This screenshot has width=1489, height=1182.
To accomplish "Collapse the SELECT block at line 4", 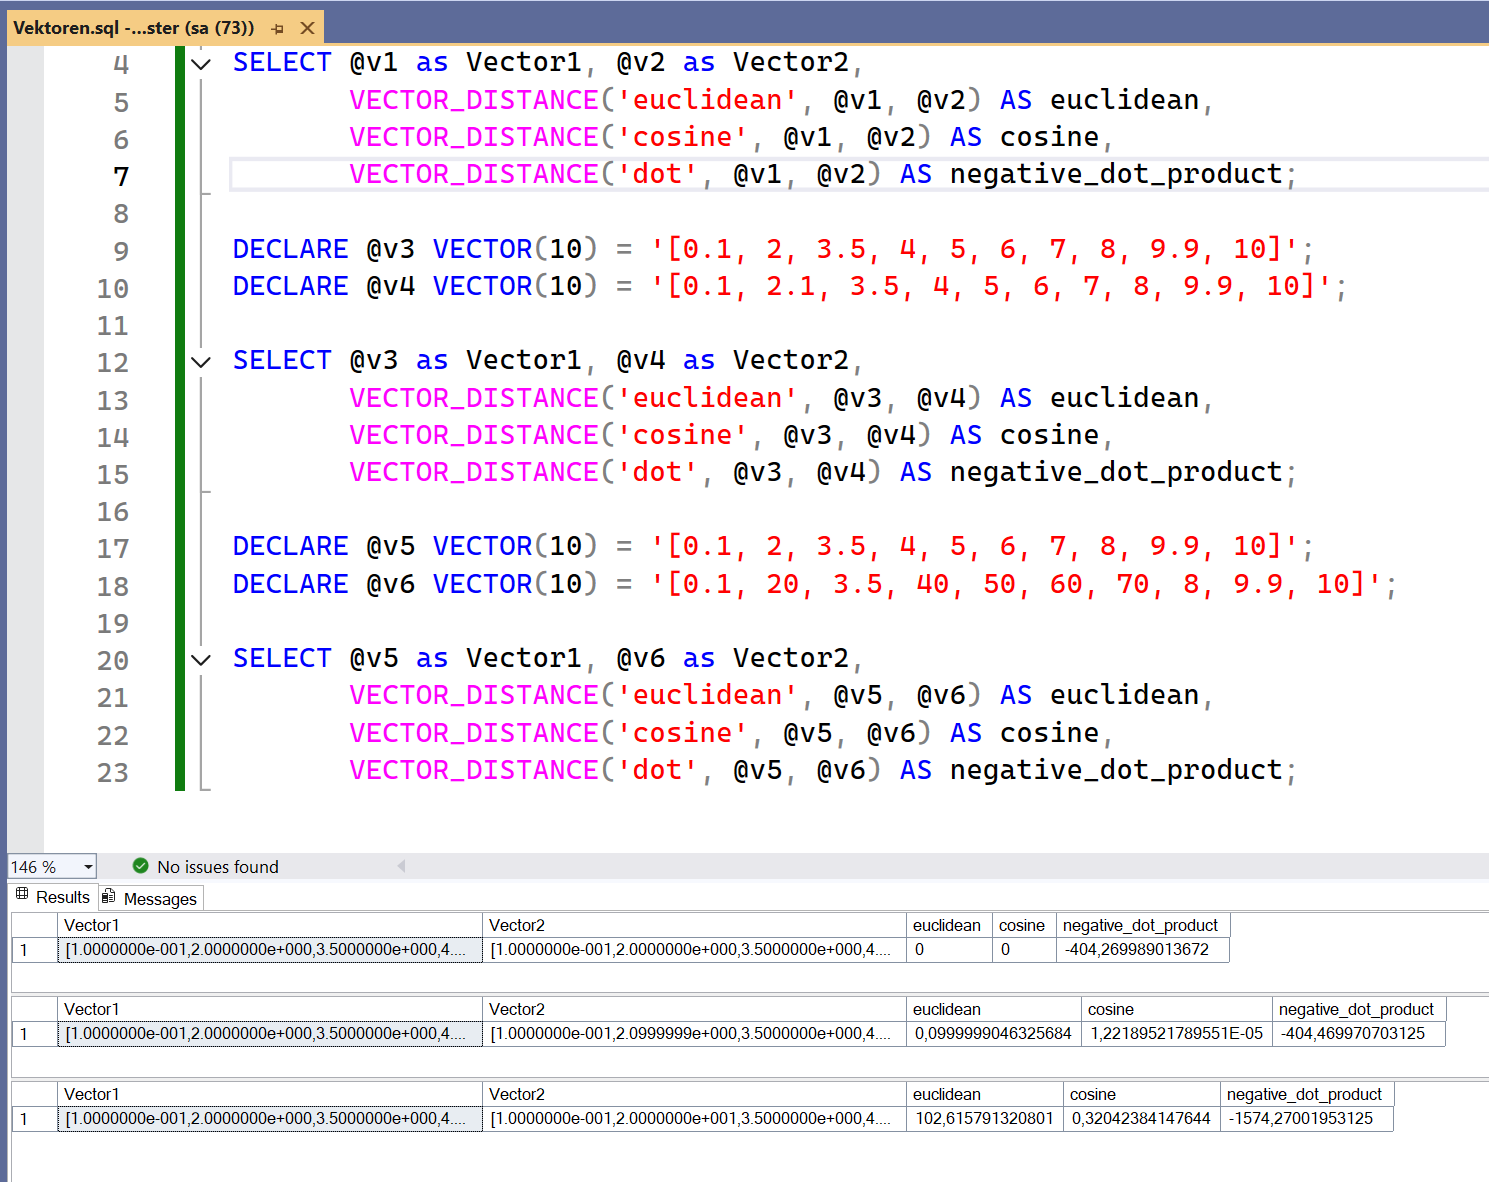I will click(200, 62).
